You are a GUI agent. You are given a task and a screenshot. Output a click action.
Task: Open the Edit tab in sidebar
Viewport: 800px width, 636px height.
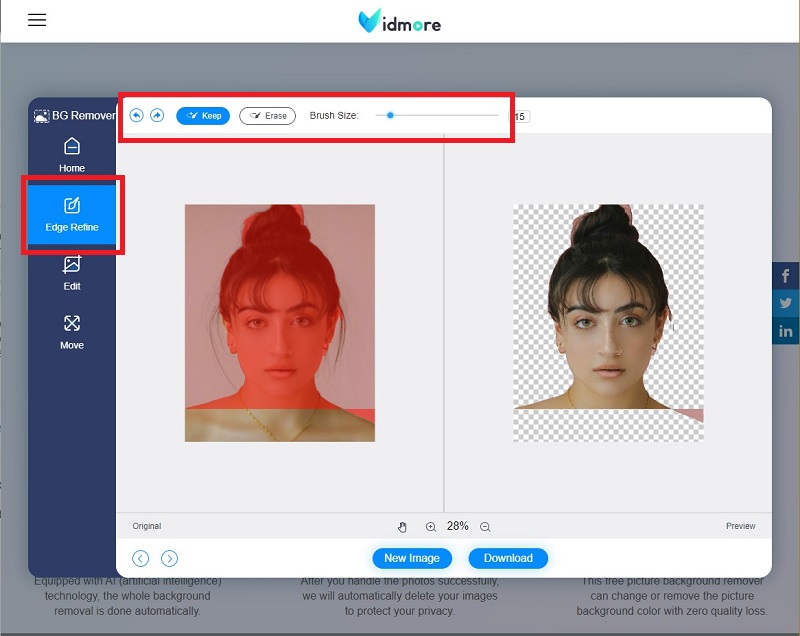tap(72, 273)
